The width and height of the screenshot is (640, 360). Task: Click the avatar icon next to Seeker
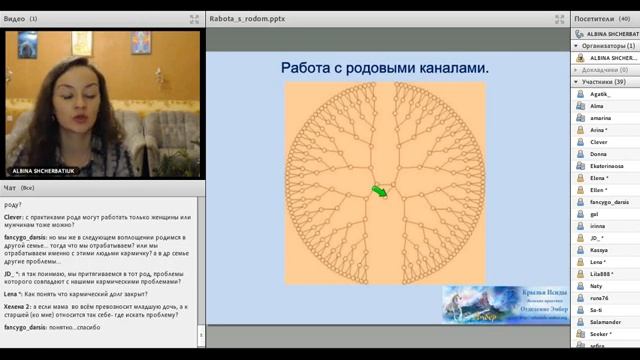(x=580, y=334)
